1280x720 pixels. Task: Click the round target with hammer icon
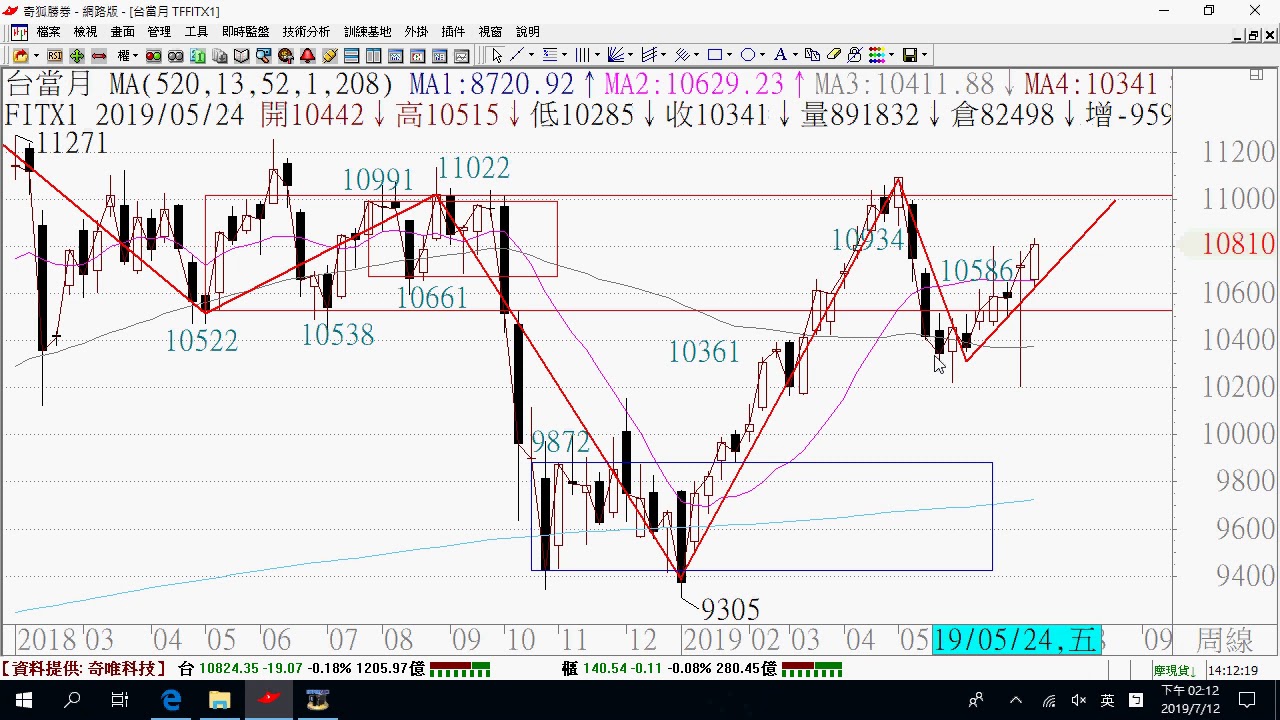tap(286, 55)
